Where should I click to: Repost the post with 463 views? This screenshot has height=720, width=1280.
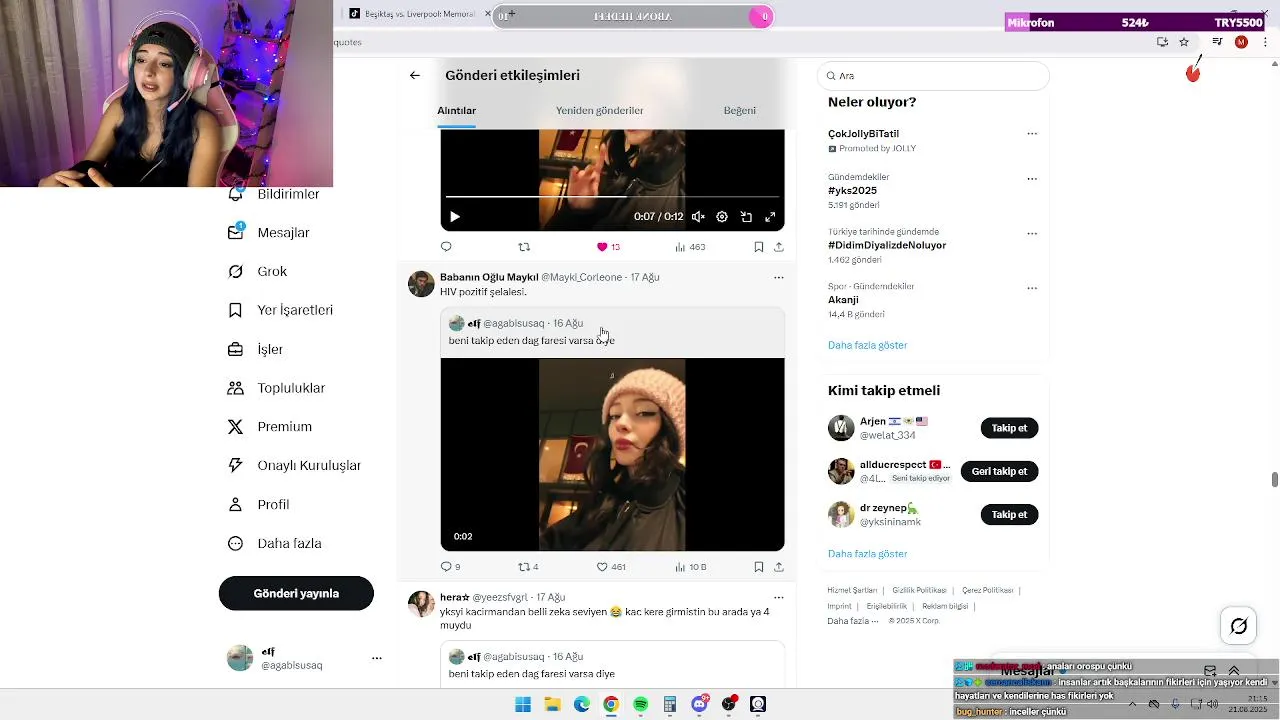tap(524, 247)
